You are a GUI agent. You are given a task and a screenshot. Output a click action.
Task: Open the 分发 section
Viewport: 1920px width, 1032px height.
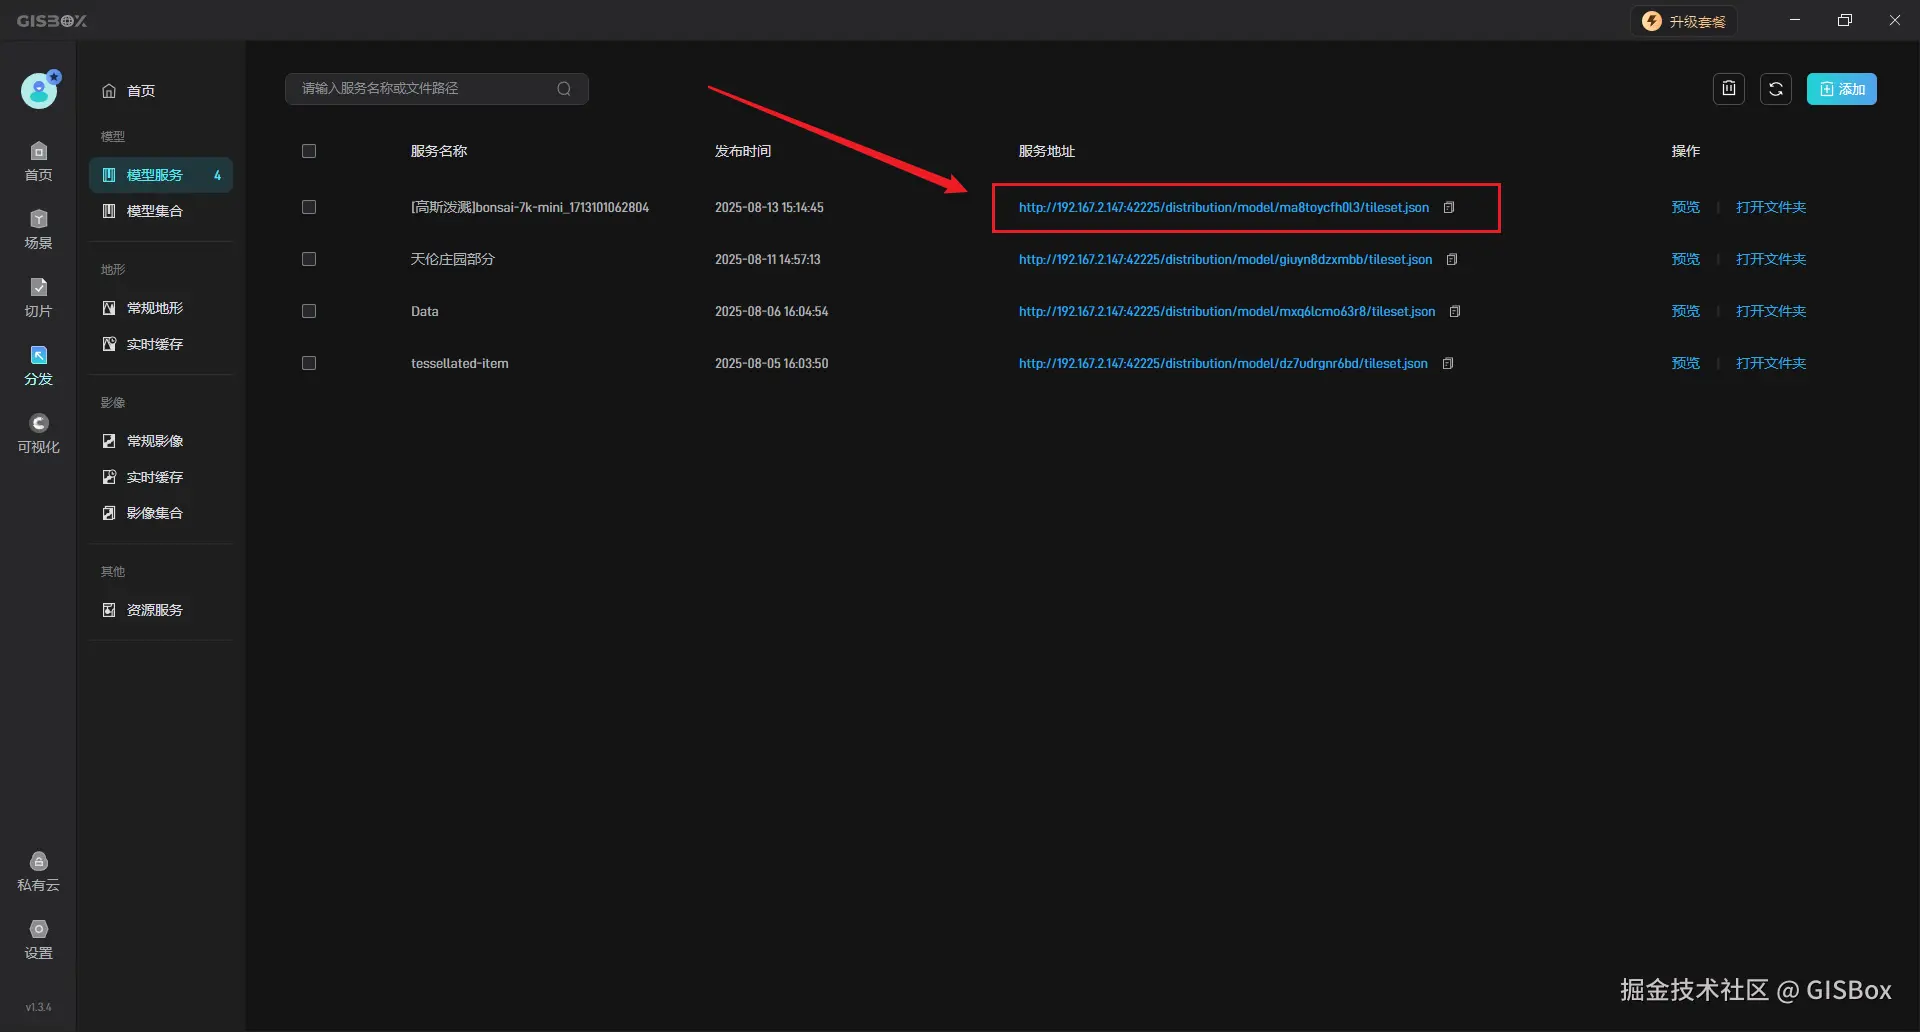point(39,365)
